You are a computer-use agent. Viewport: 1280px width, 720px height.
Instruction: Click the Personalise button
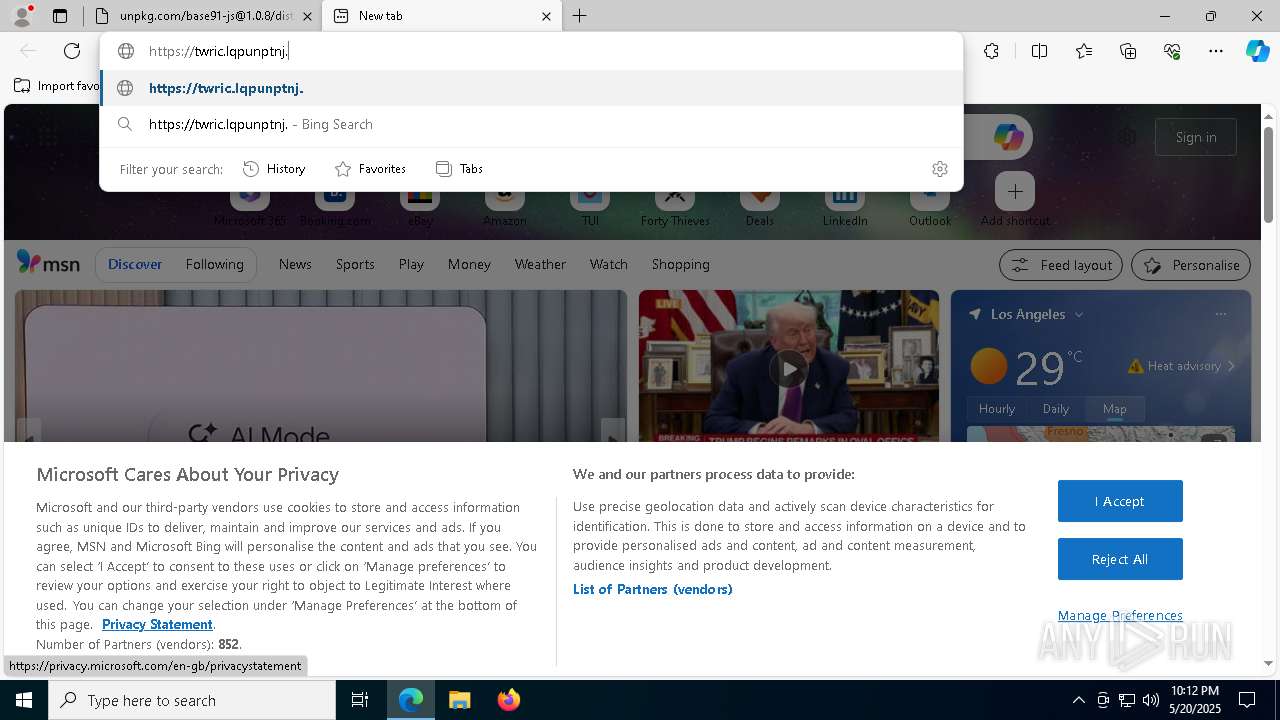point(1190,265)
